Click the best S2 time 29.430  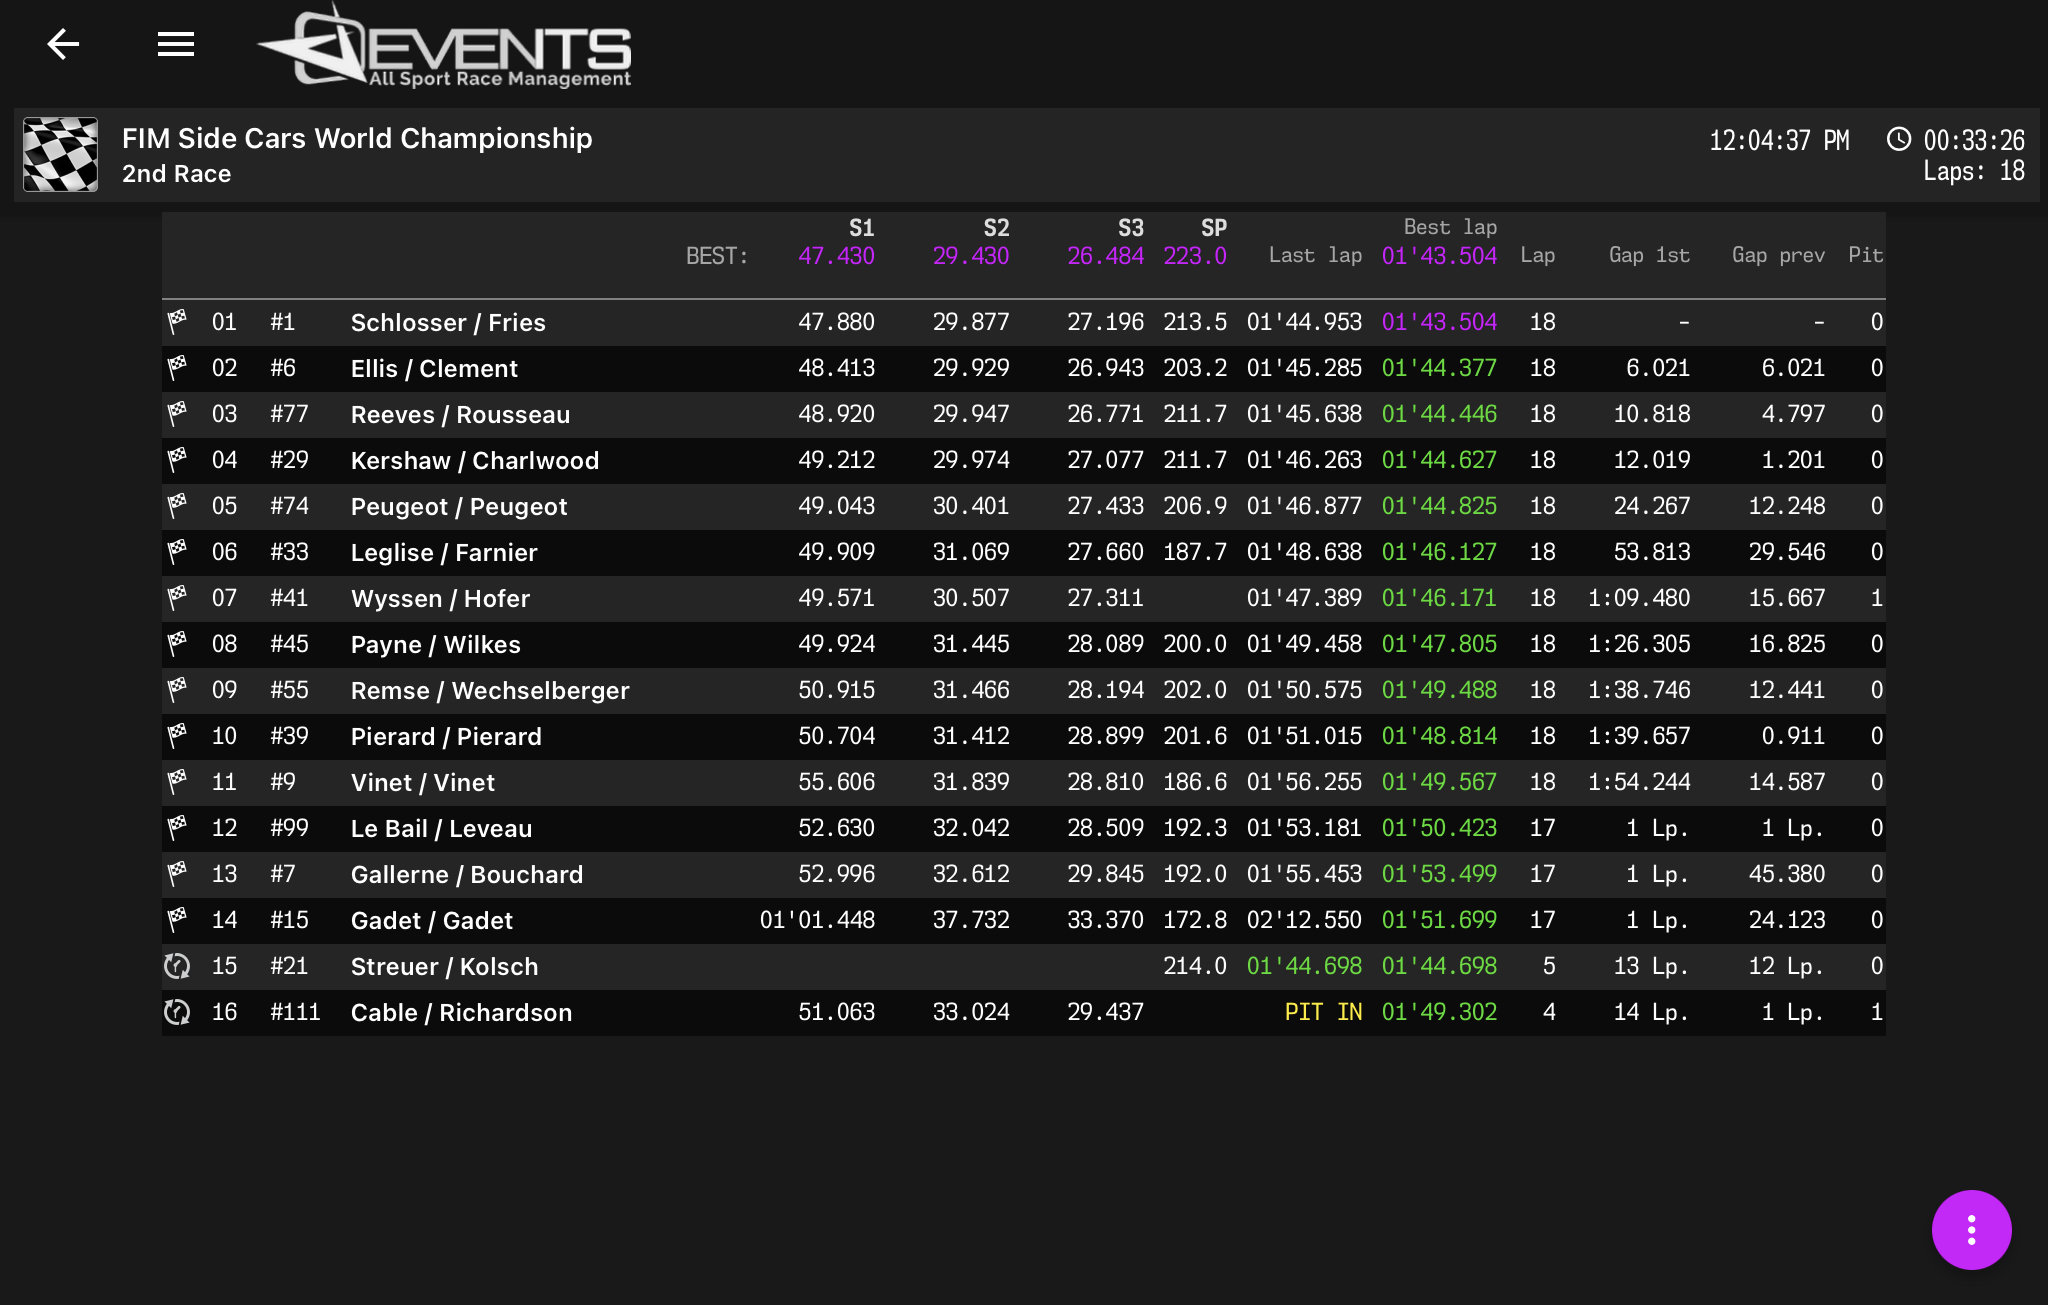tap(971, 255)
